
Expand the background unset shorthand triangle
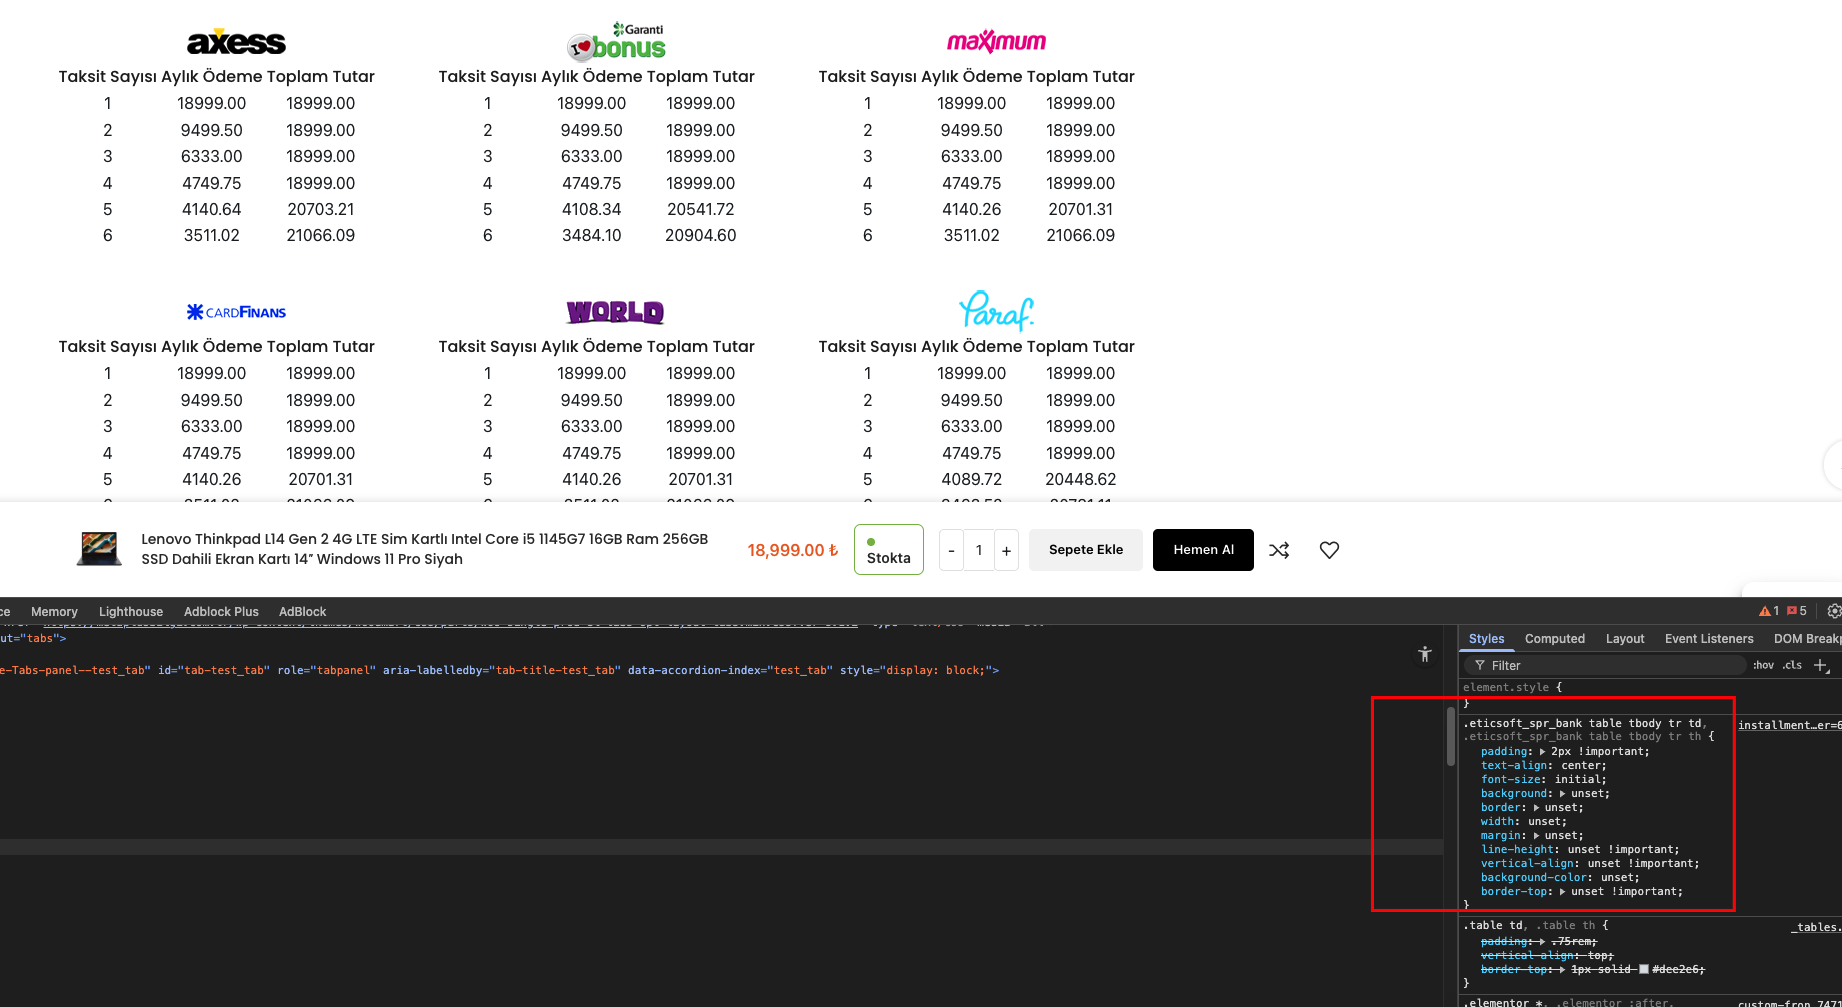[1563, 794]
